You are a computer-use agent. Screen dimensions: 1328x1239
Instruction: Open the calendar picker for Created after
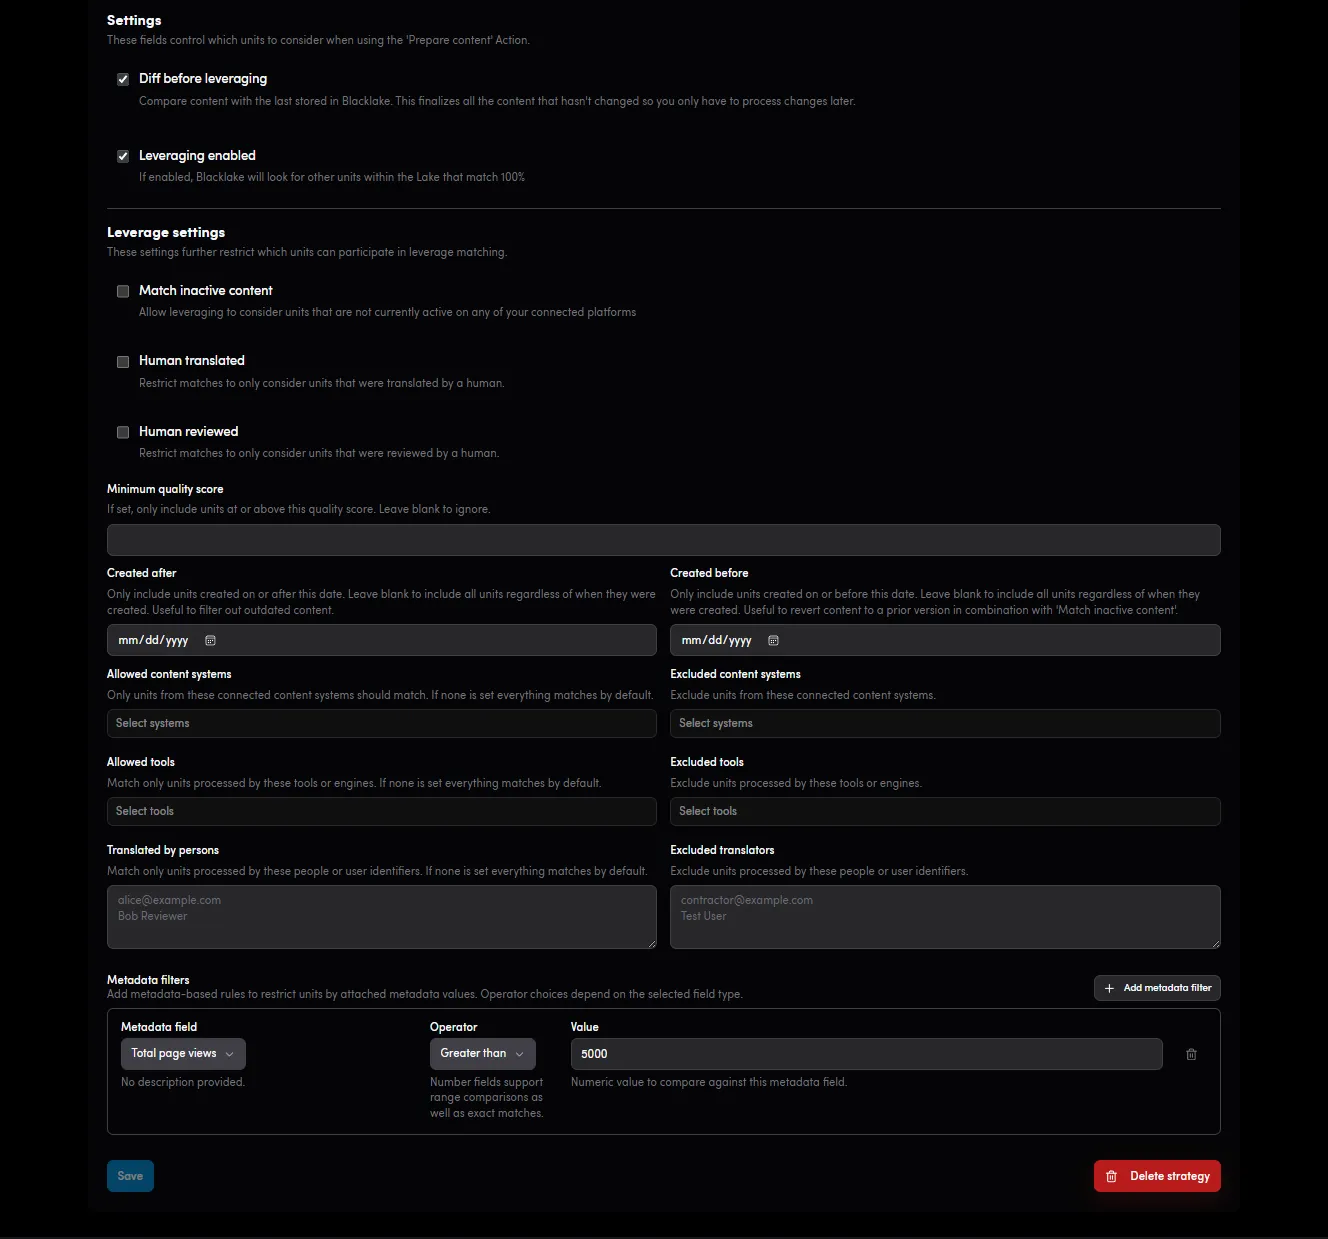(210, 640)
